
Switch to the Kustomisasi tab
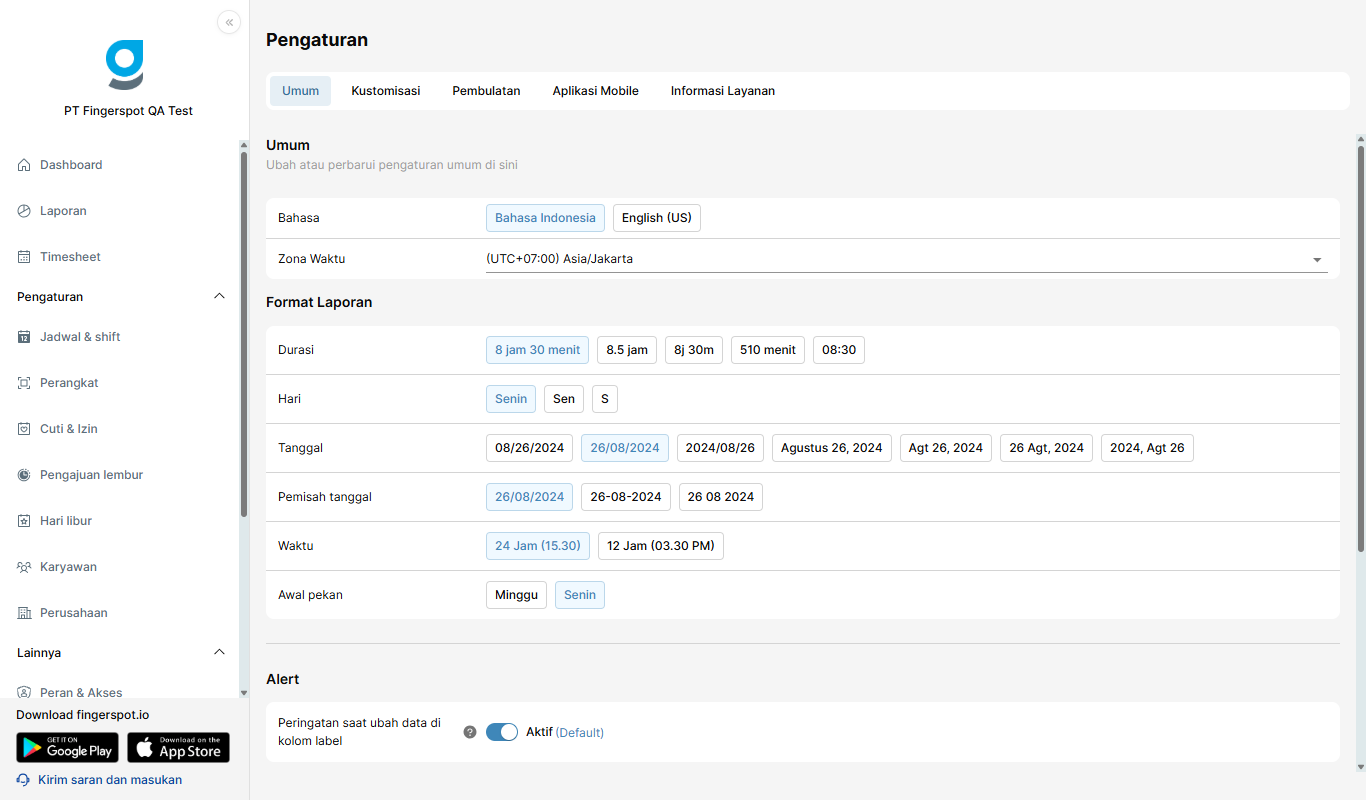386,91
